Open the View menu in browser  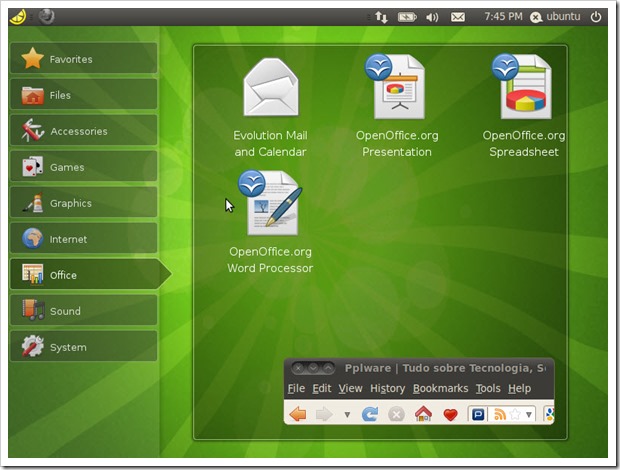click(350, 389)
